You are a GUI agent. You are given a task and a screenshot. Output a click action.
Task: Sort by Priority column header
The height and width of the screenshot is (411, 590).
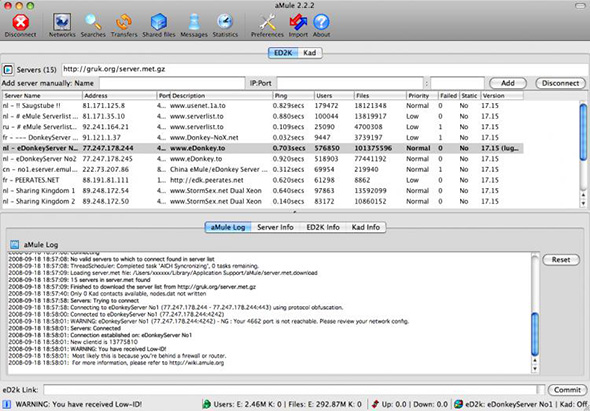422,96
